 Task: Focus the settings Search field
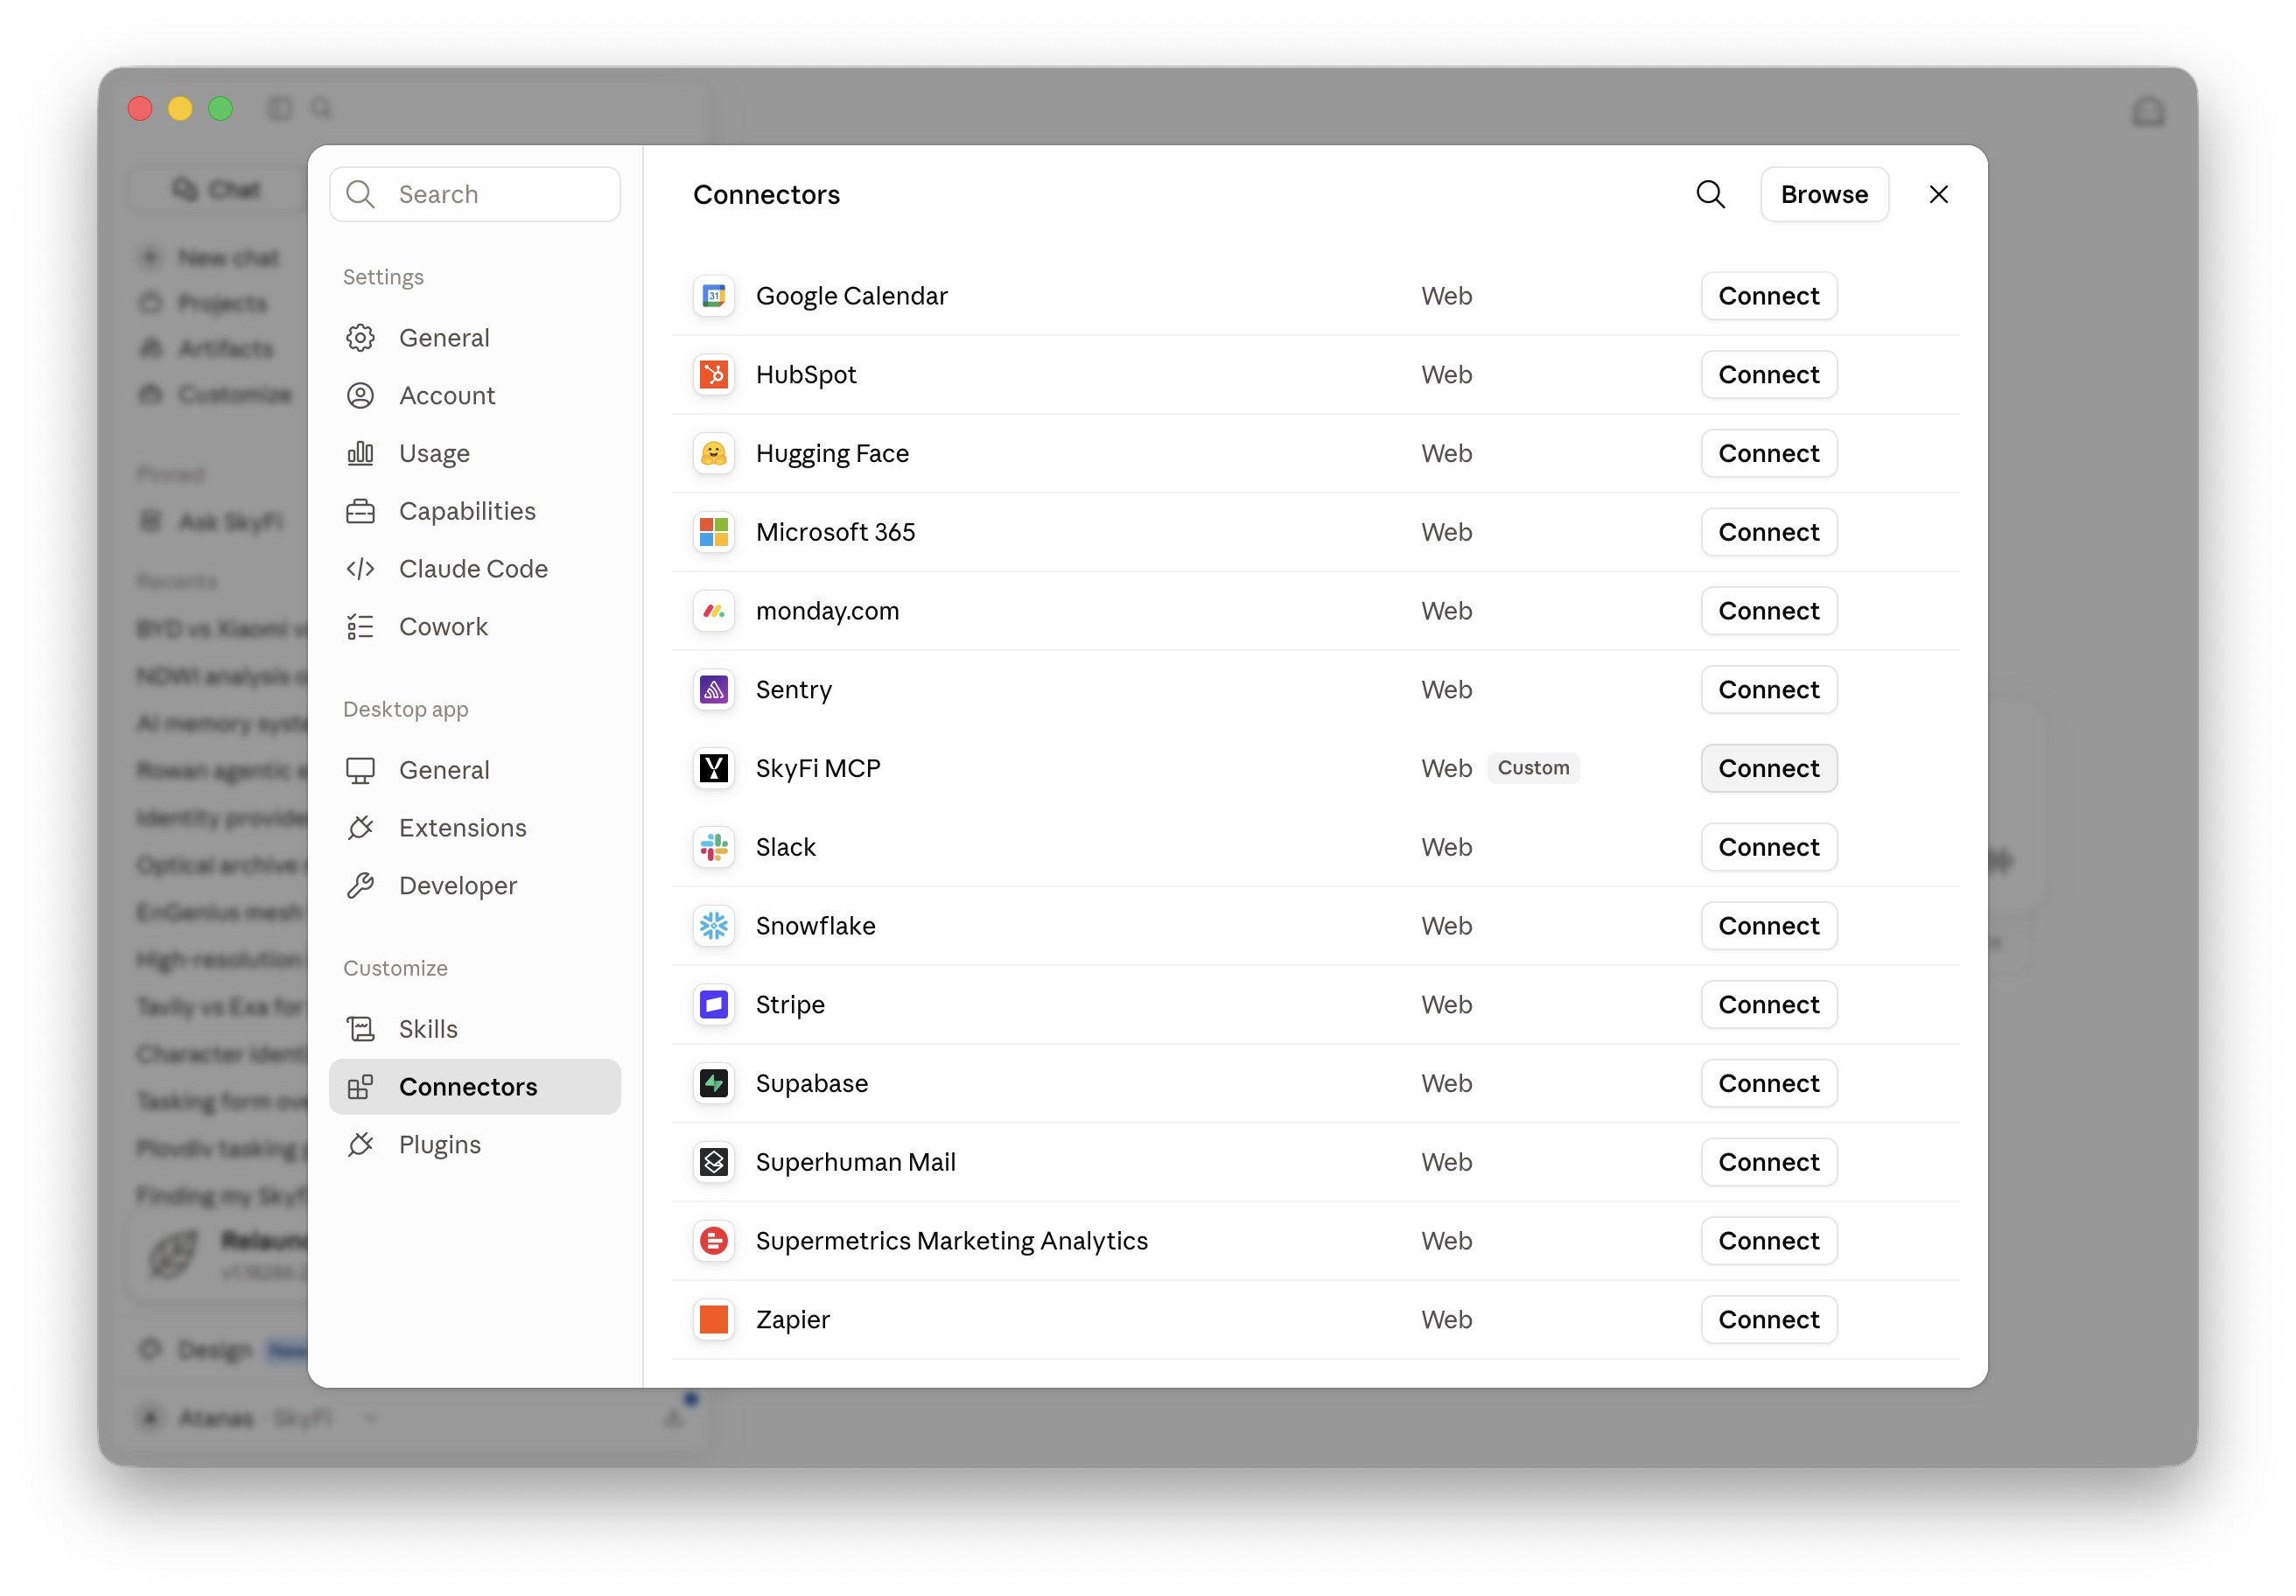pyautogui.click(x=475, y=194)
